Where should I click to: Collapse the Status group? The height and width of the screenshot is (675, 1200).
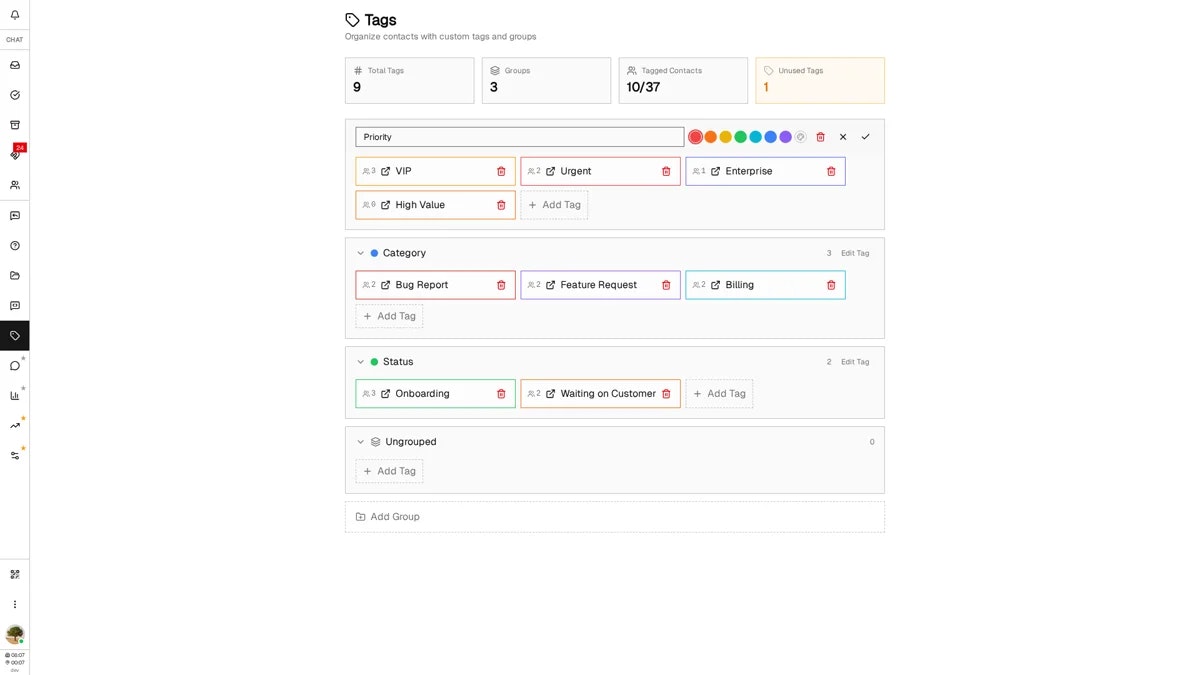pos(360,361)
